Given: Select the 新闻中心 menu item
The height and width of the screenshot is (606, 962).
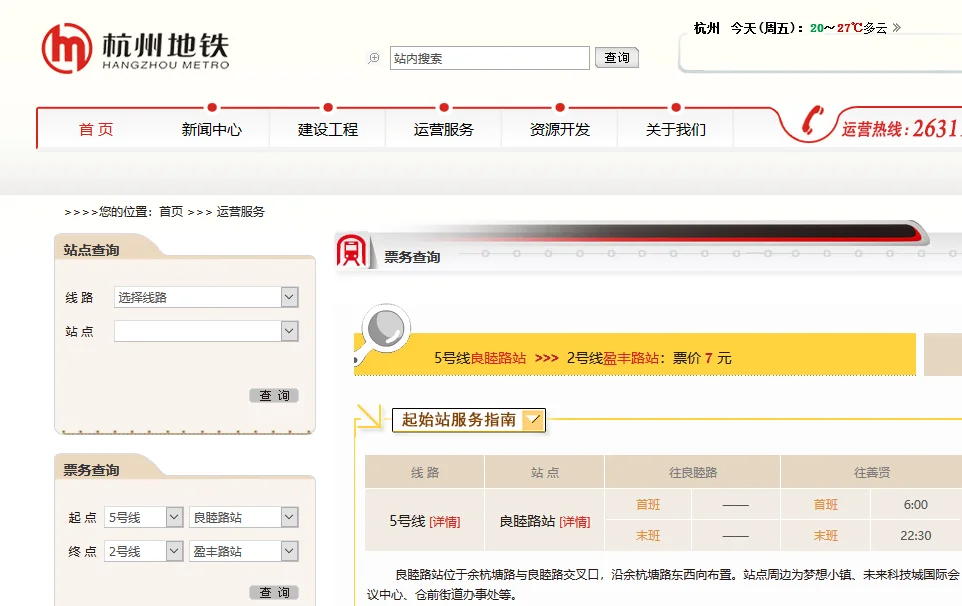Looking at the screenshot, I should point(211,129).
